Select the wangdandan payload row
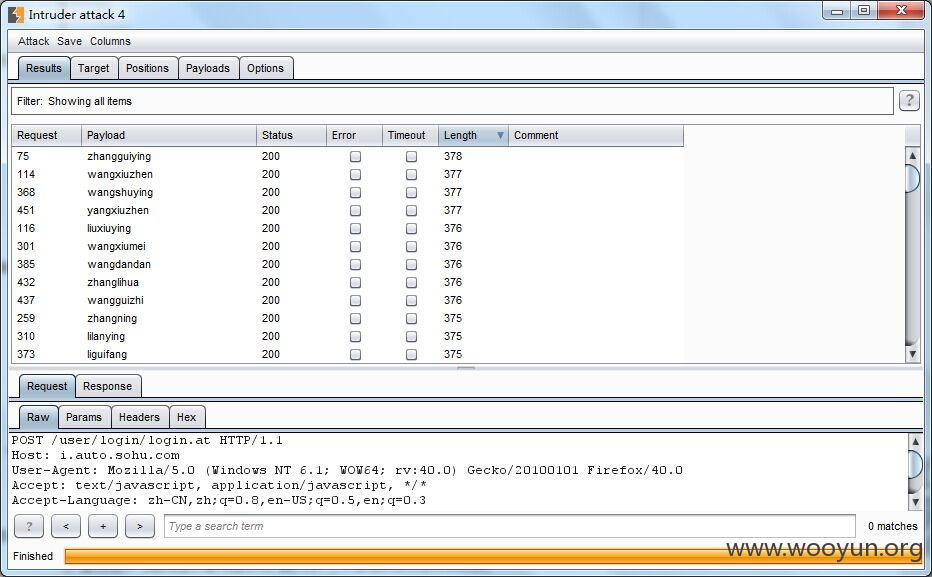The width and height of the screenshot is (932, 577). (x=348, y=264)
